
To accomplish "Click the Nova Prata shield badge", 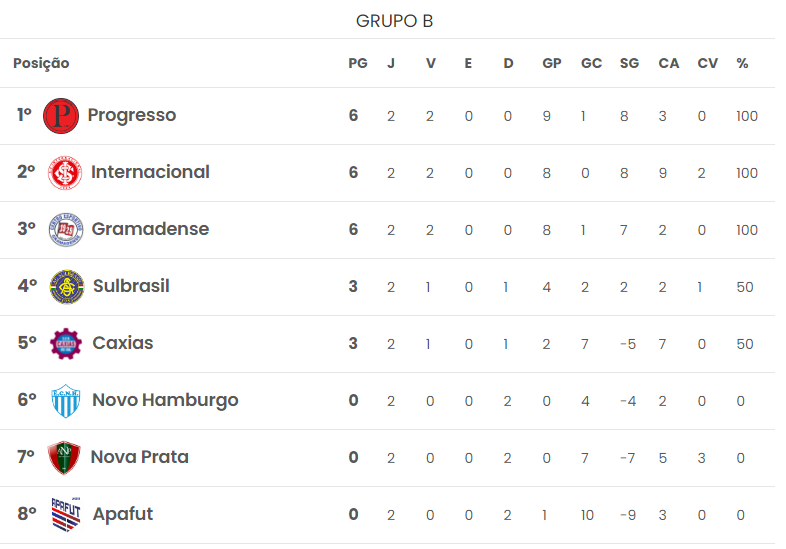I will (64, 458).
